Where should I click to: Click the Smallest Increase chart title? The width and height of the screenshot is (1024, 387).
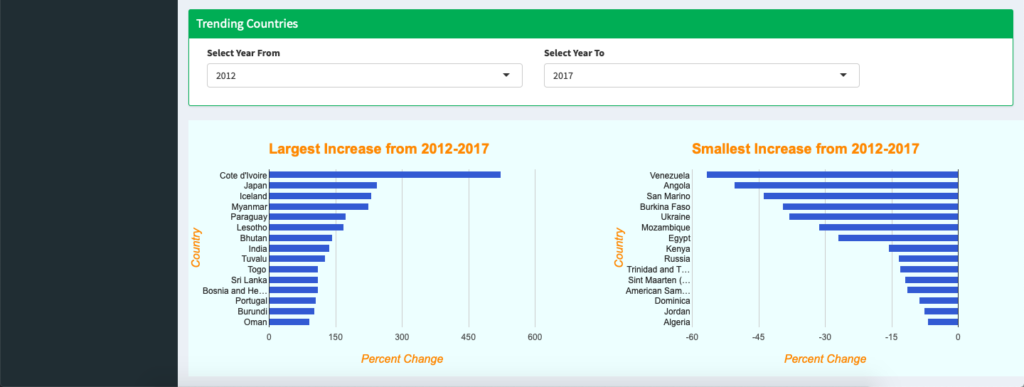805,149
